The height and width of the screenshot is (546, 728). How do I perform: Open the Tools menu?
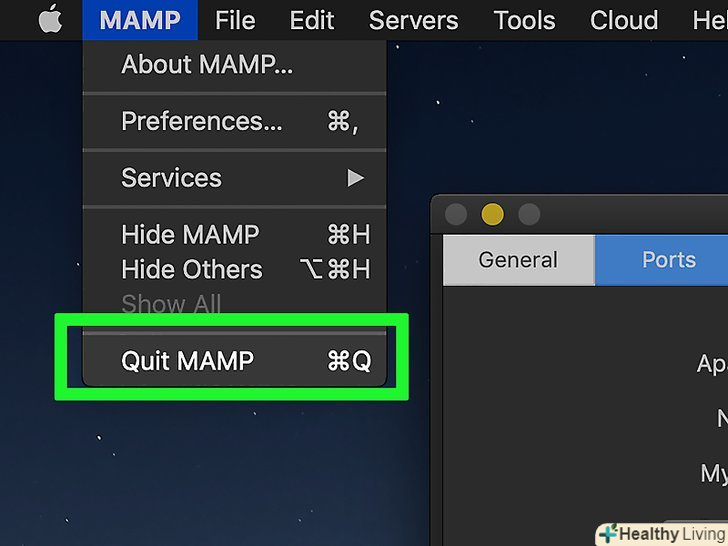[524, 20]
